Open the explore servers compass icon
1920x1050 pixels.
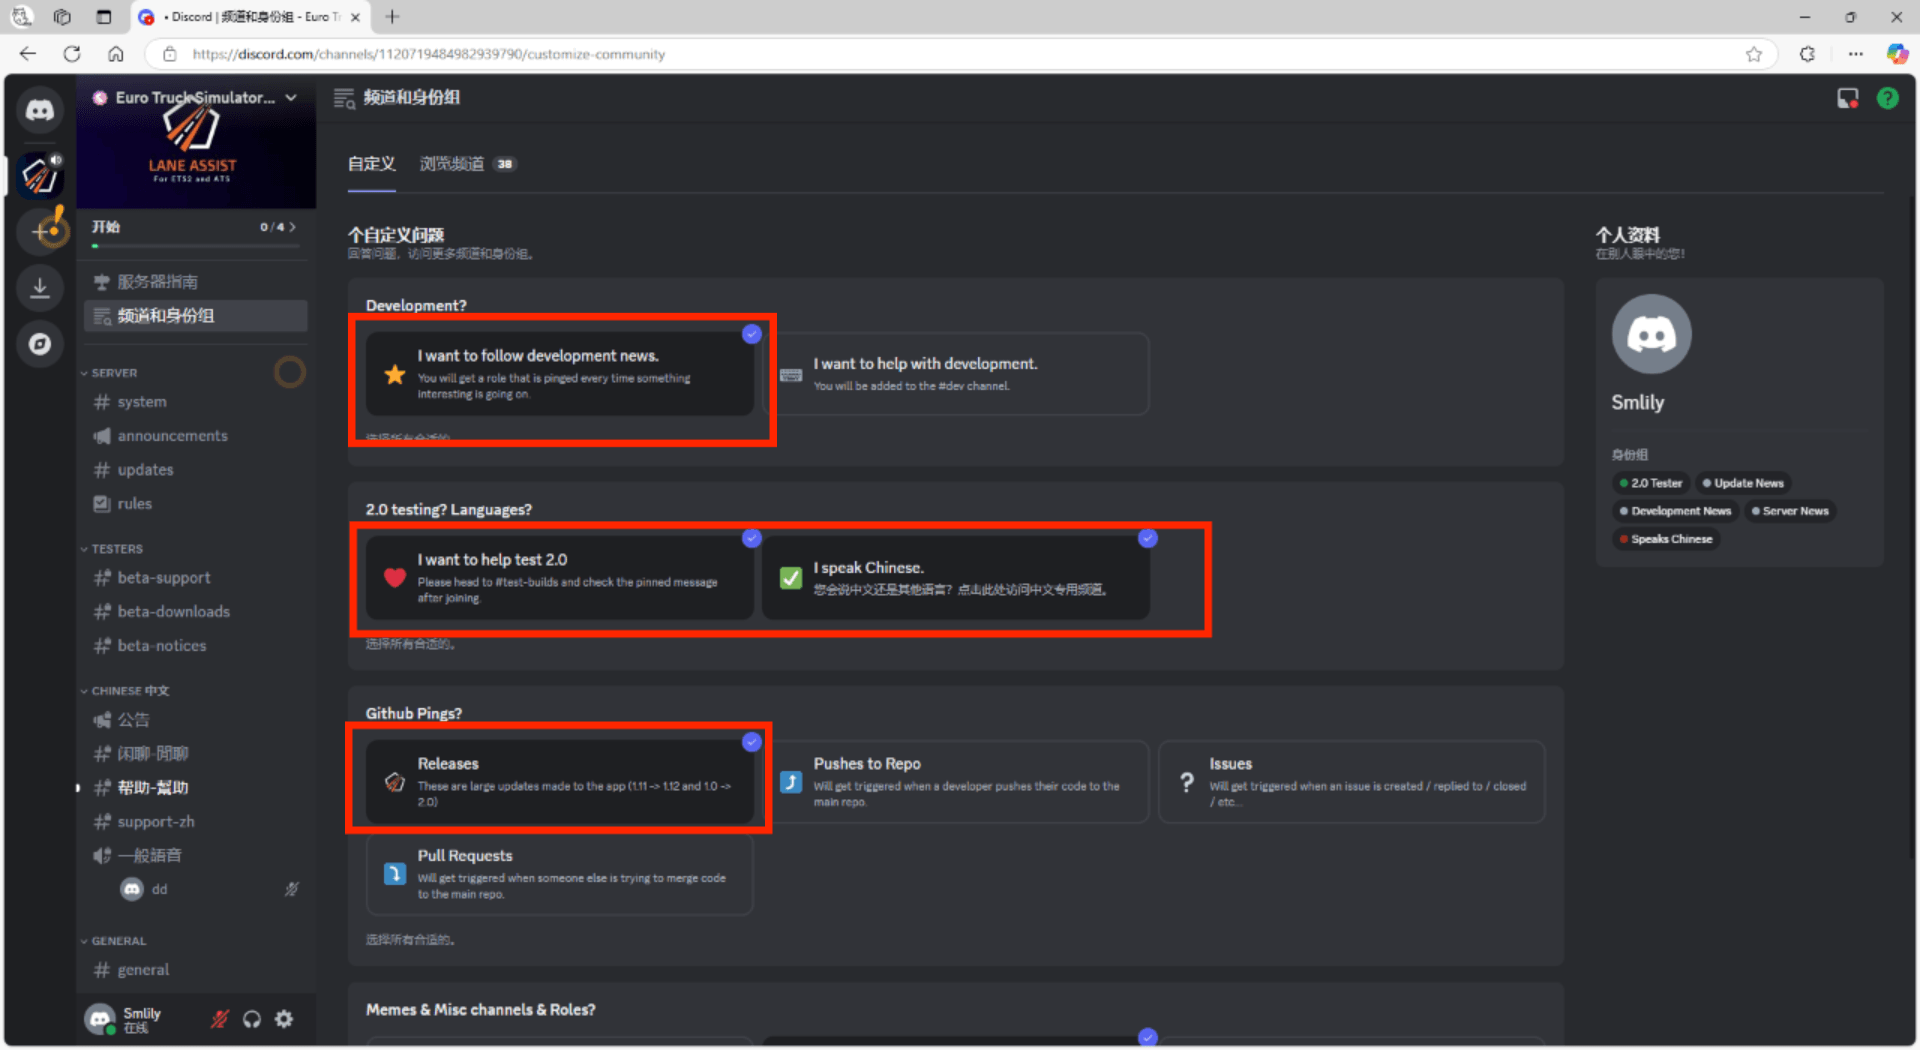pos(40,344)
